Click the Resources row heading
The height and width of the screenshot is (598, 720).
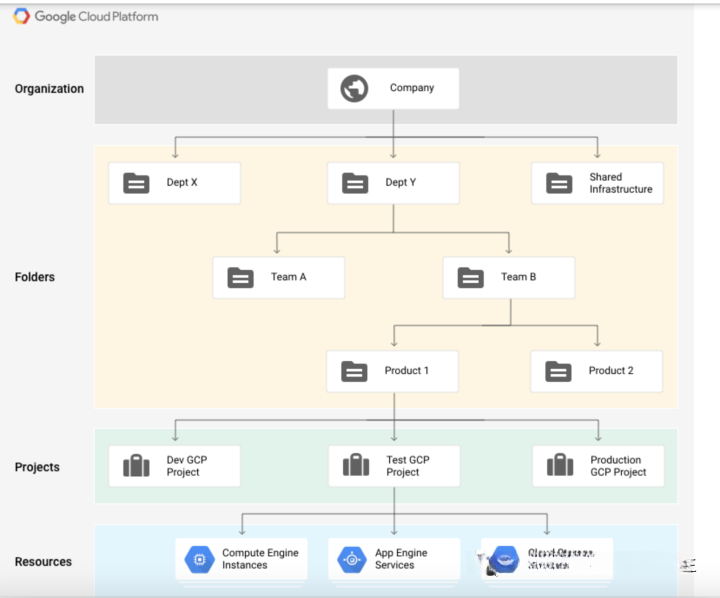tap(43, 562)
